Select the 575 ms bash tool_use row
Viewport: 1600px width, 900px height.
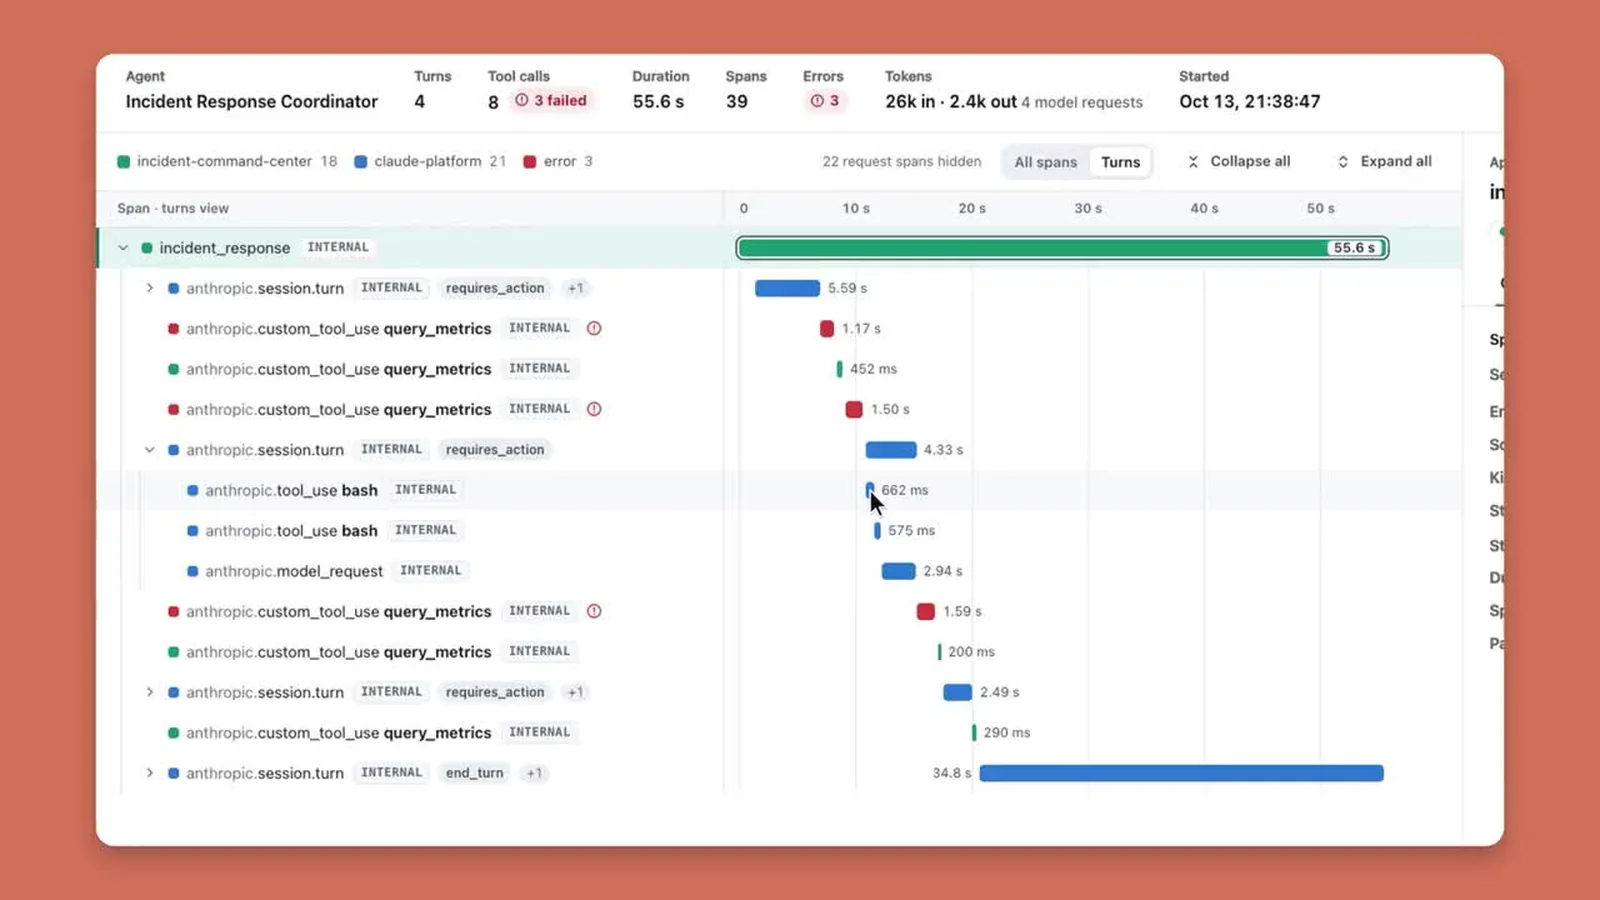[779, 531]
